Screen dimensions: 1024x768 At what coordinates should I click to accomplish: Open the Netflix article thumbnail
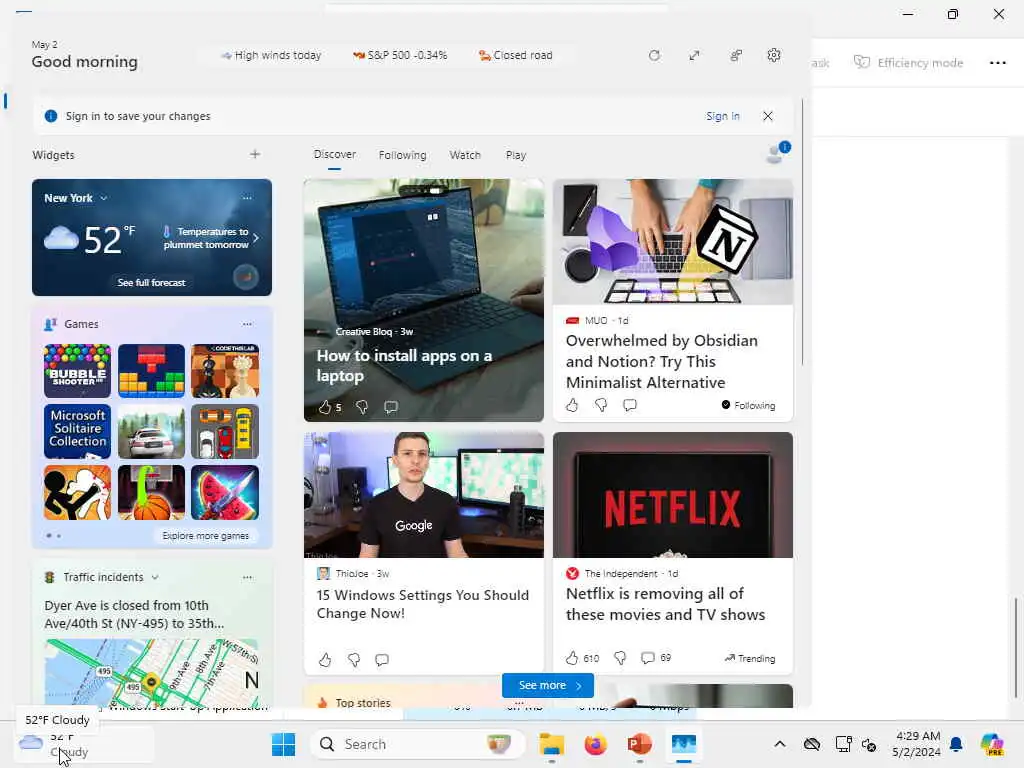coord(673,495)
